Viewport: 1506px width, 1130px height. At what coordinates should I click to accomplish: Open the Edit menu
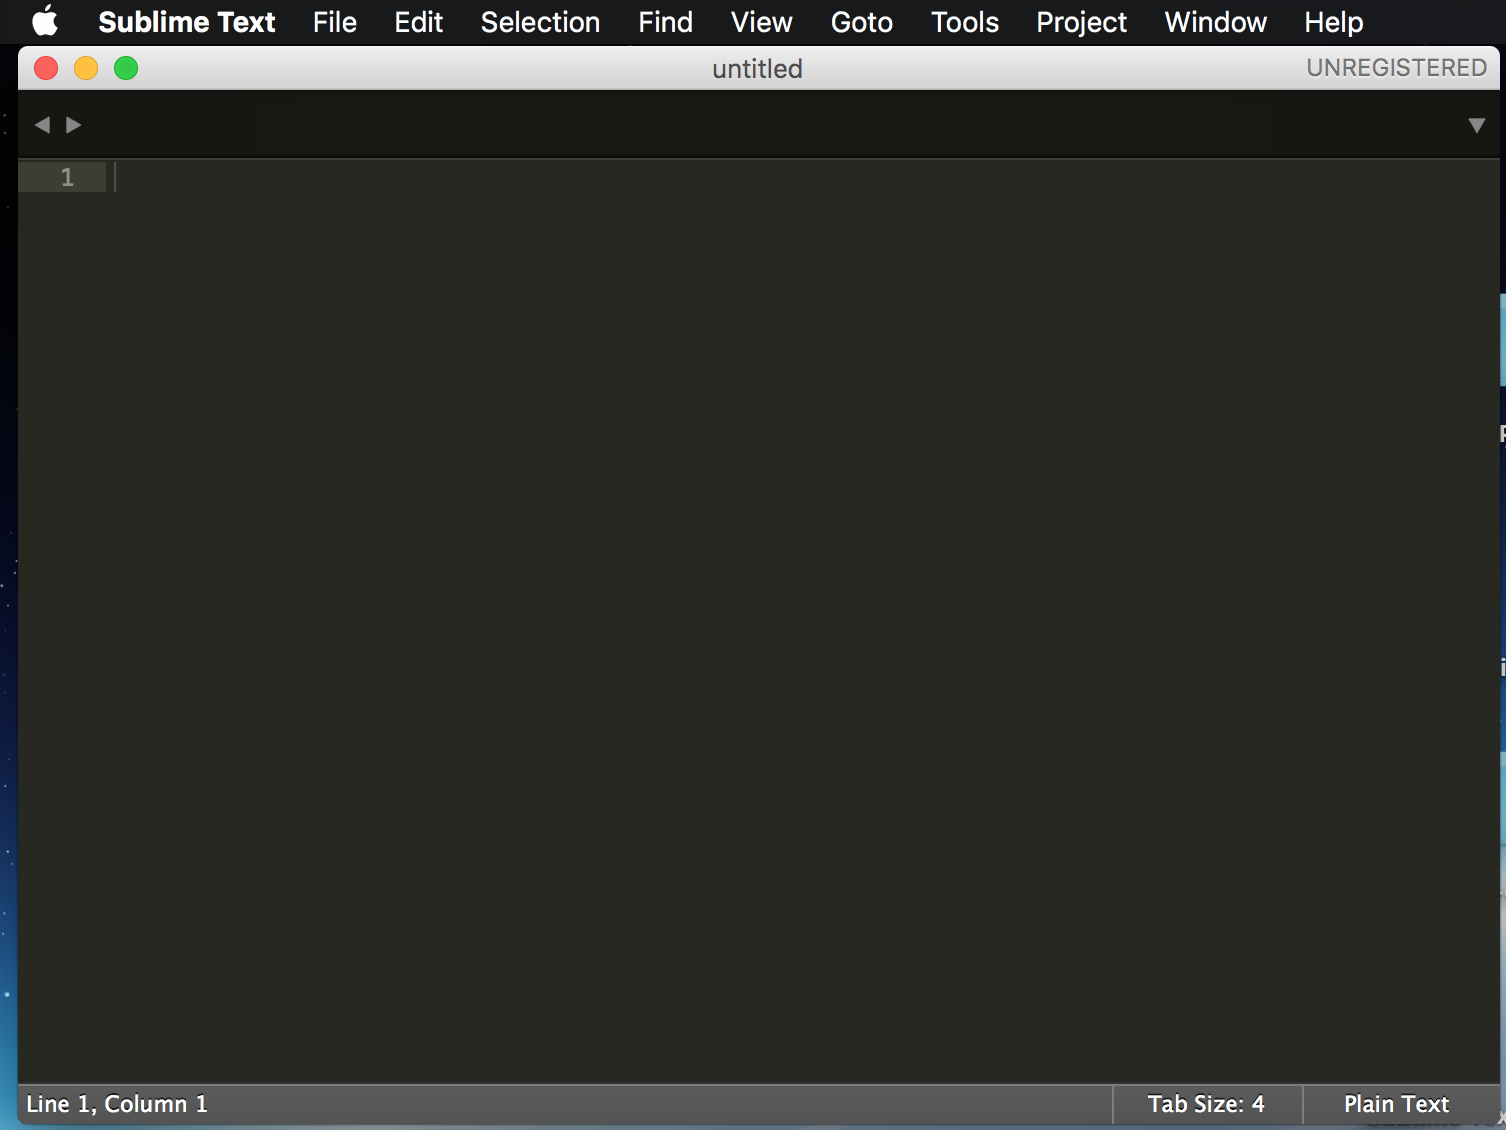418,22
